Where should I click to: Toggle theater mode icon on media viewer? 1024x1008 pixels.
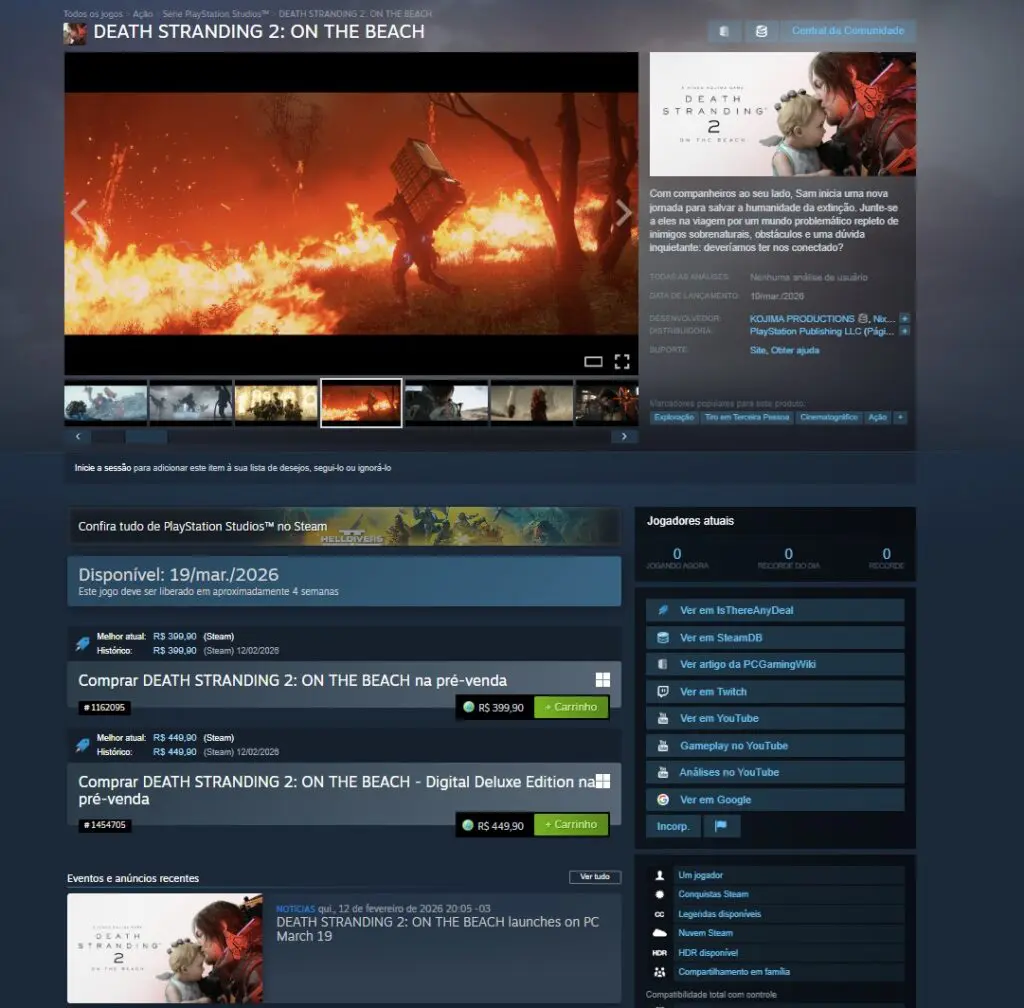click(x=593, y=361)
